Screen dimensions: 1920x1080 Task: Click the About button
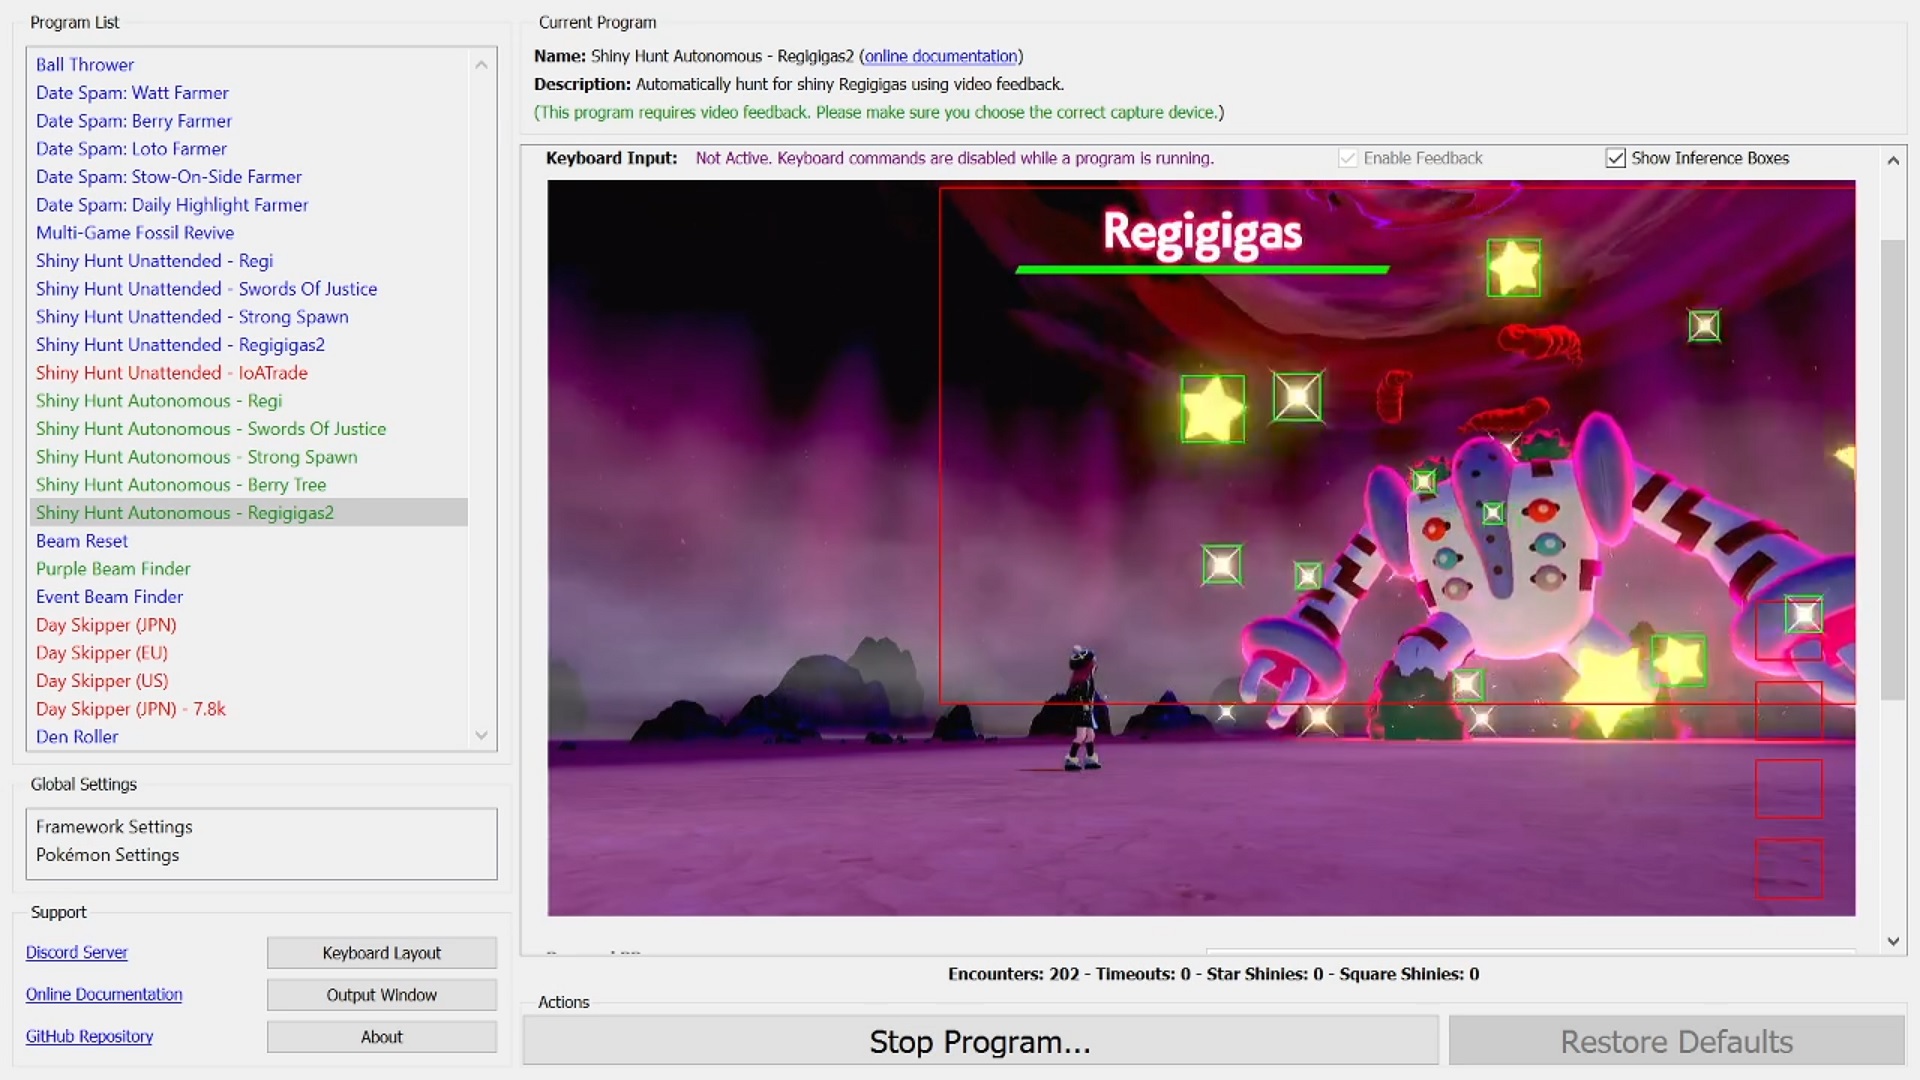click(x=381, y=1037)
